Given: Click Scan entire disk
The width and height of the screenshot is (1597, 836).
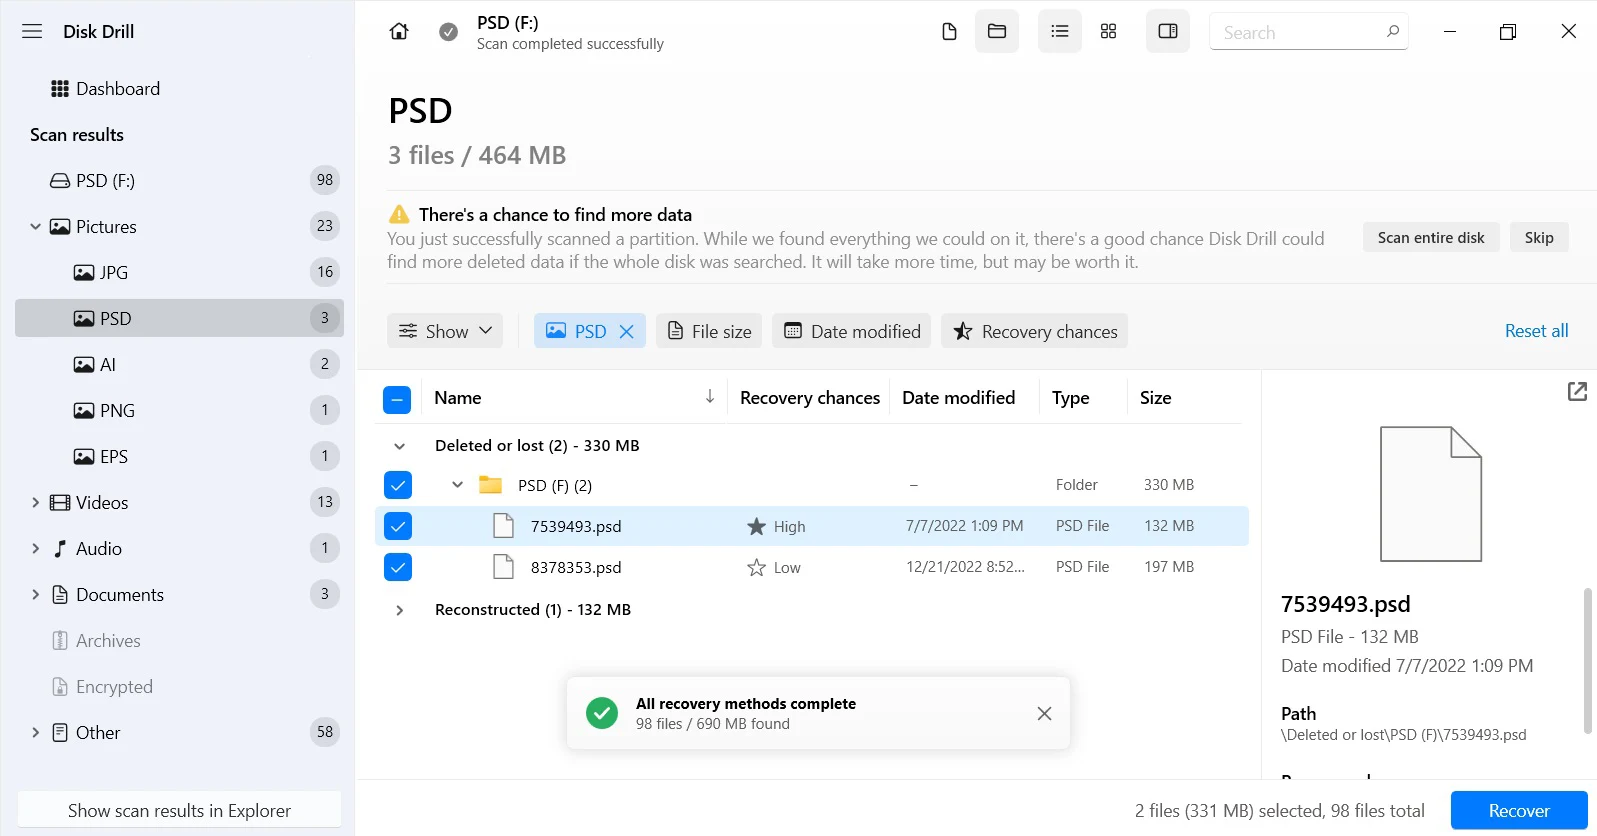Looking at the screenshot, I should click(1431, 237).
